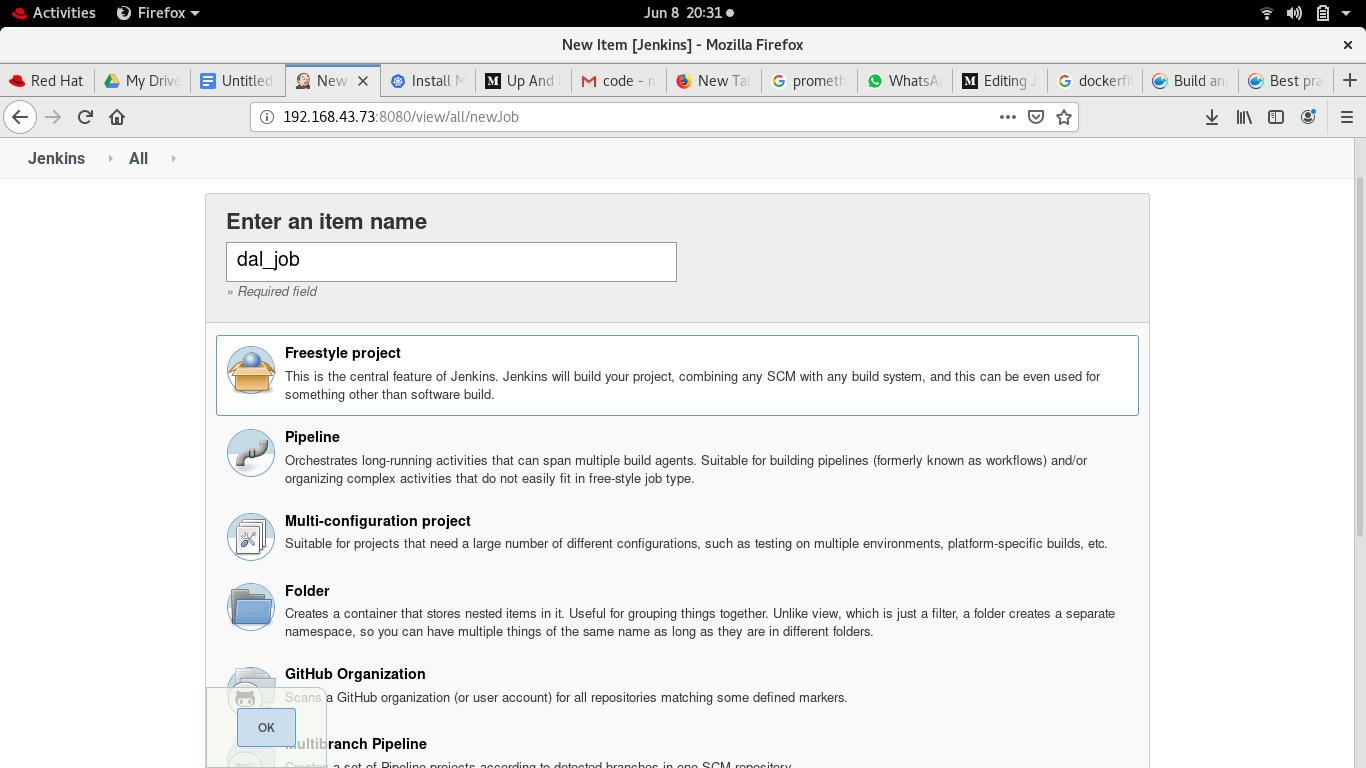
Task: Switch to the Untitled document tab
Action: pos(237,81)
